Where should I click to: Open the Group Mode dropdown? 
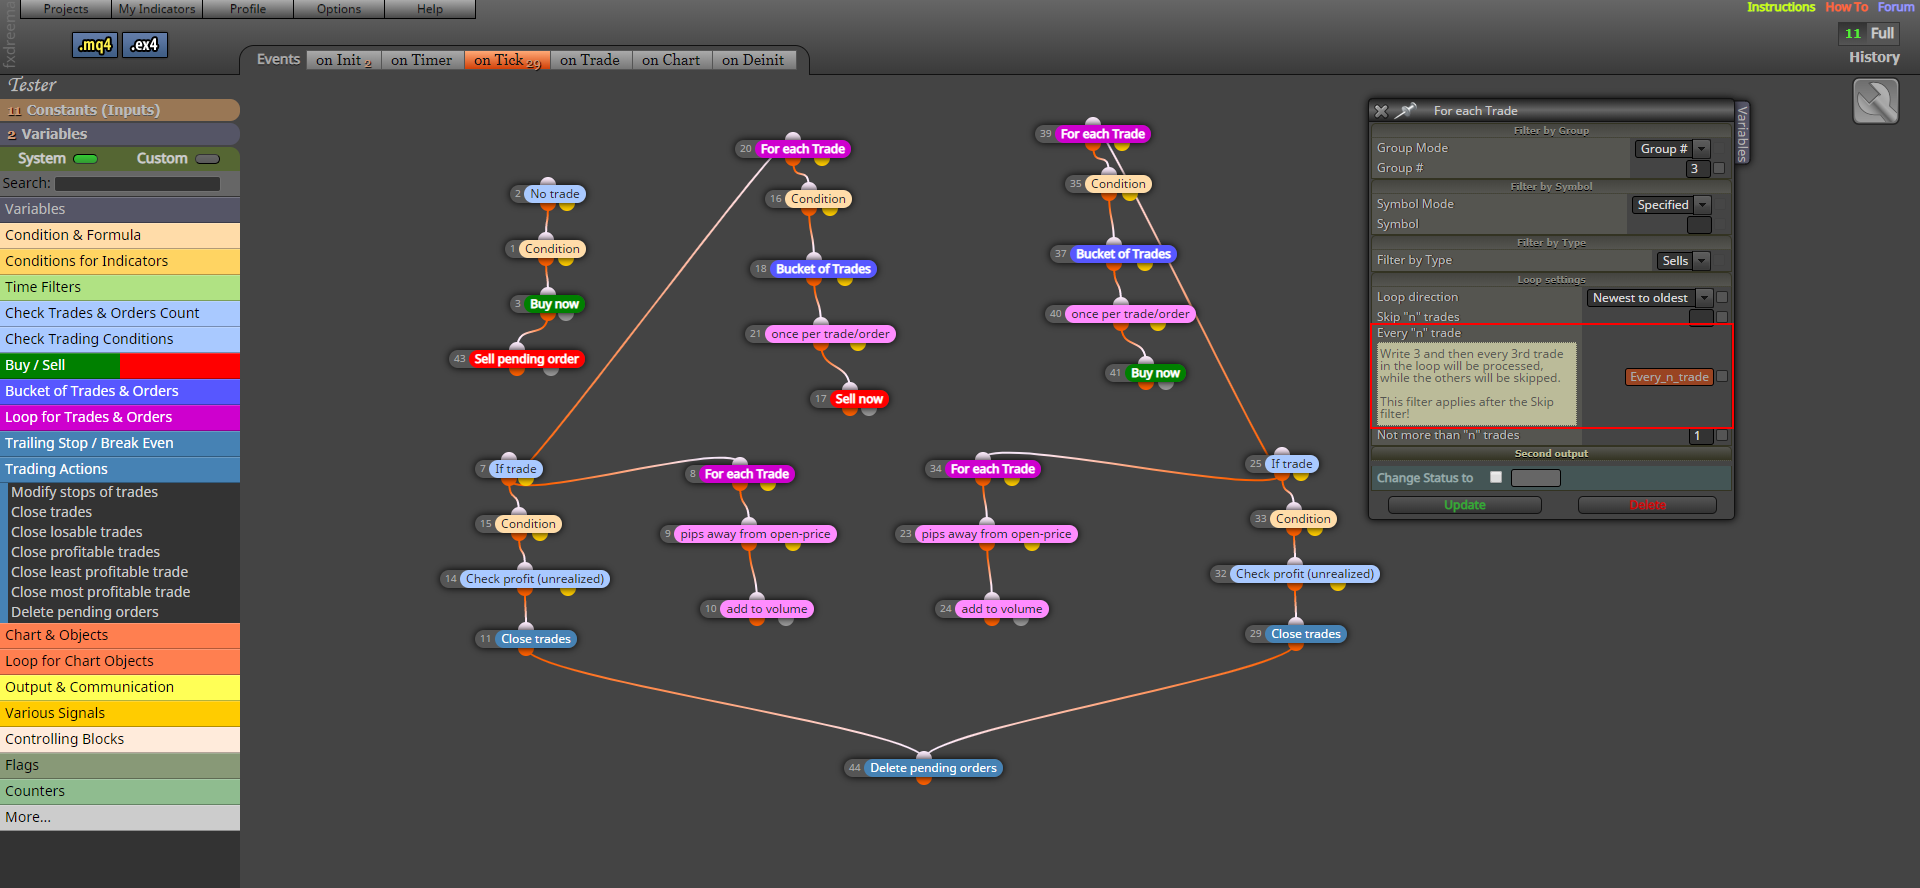(1672, 149)
